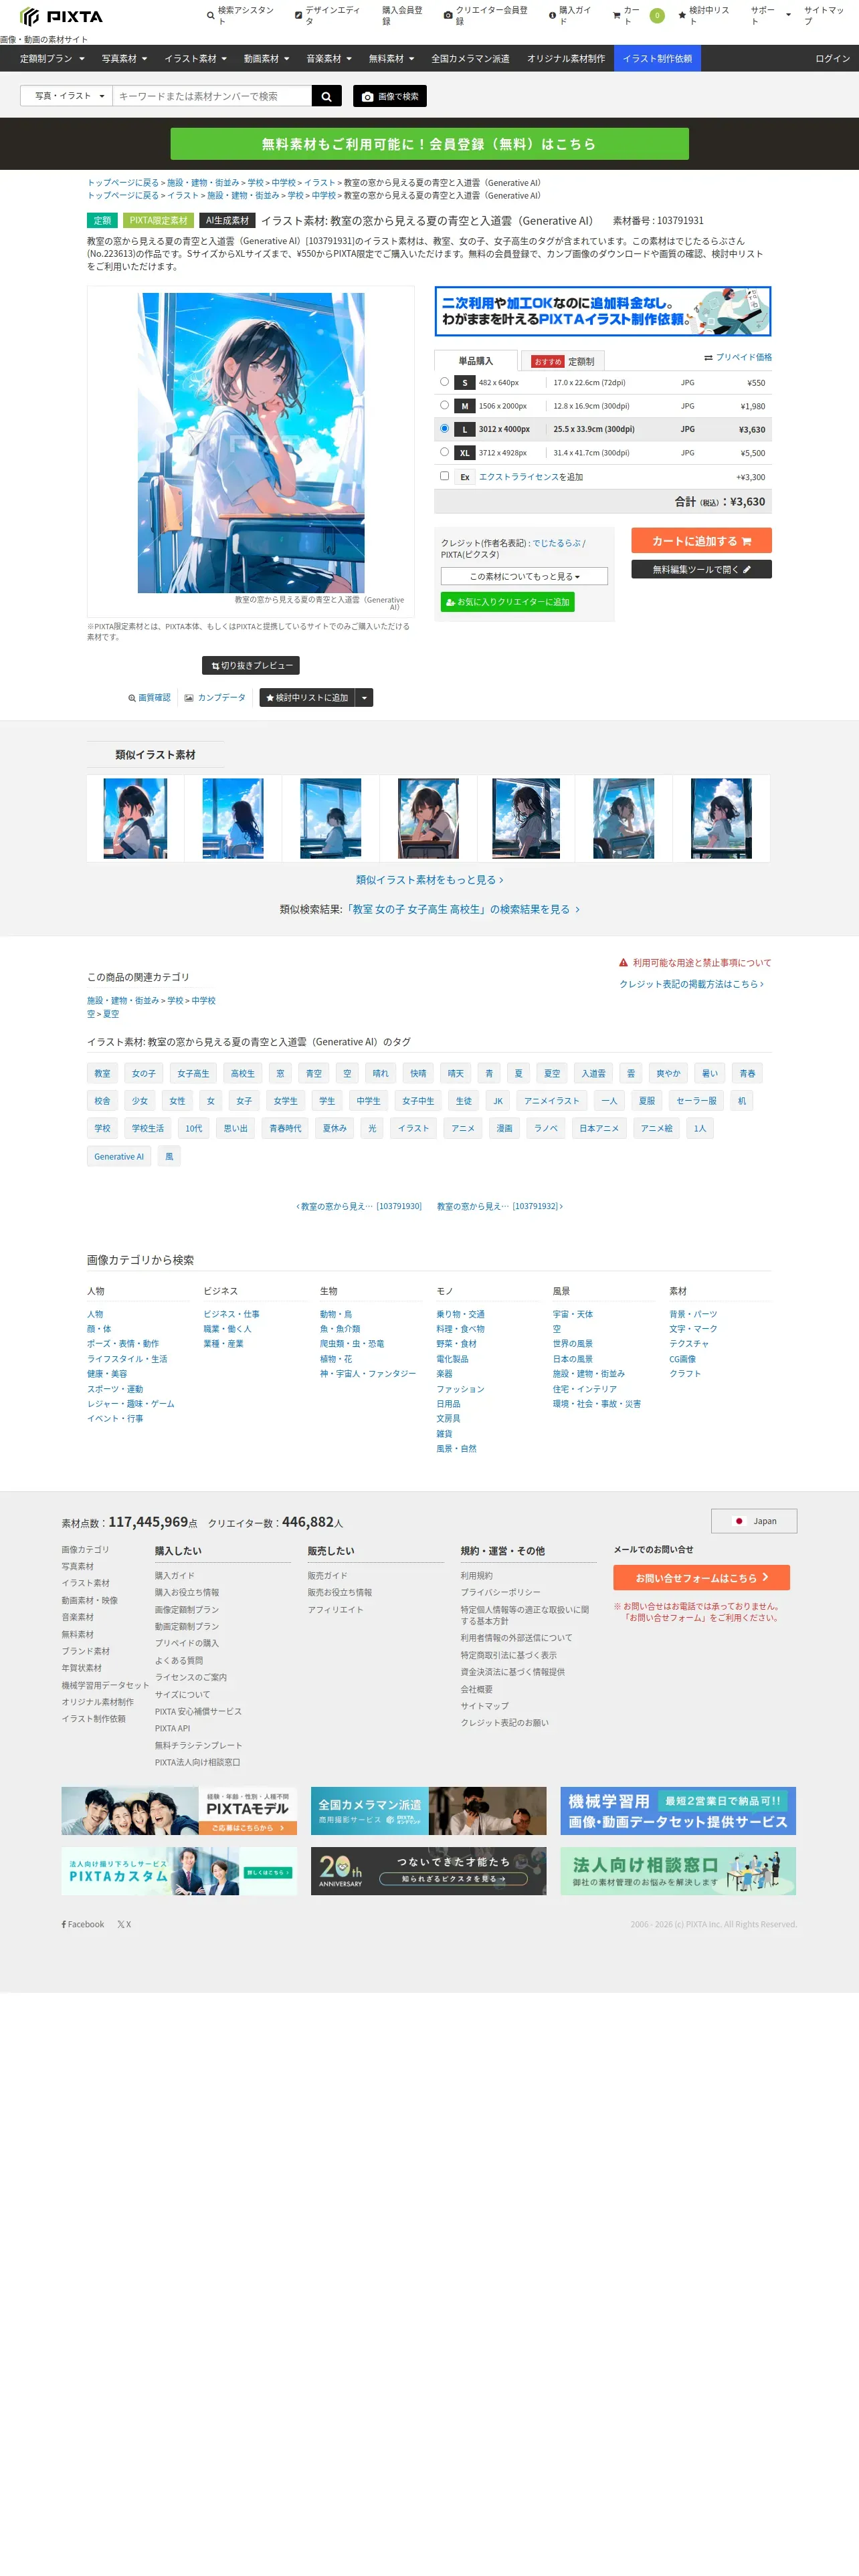
Task: Click the Generative AI tag
Action: [x=119, y=1156]
